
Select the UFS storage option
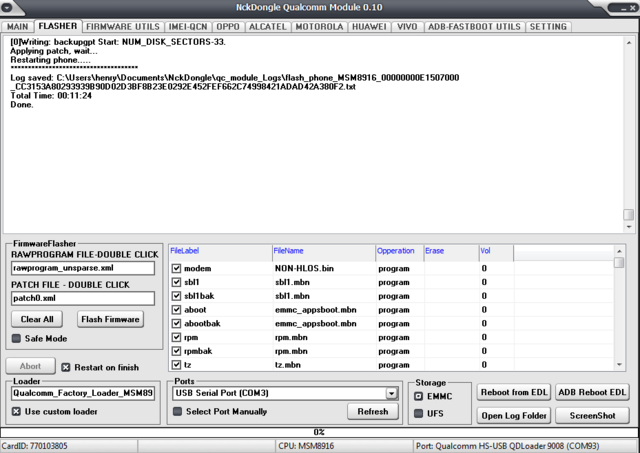coord(418,413)
